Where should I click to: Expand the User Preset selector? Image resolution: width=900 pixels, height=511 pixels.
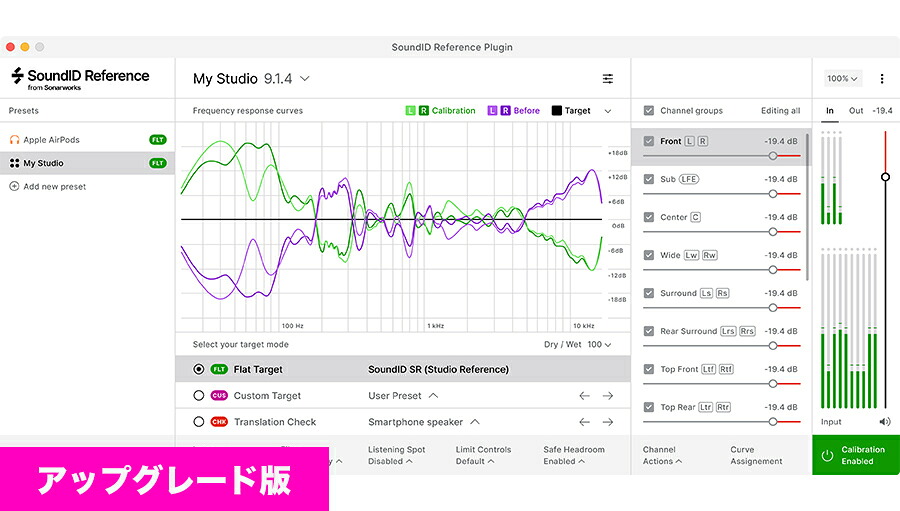pos(433,396)
